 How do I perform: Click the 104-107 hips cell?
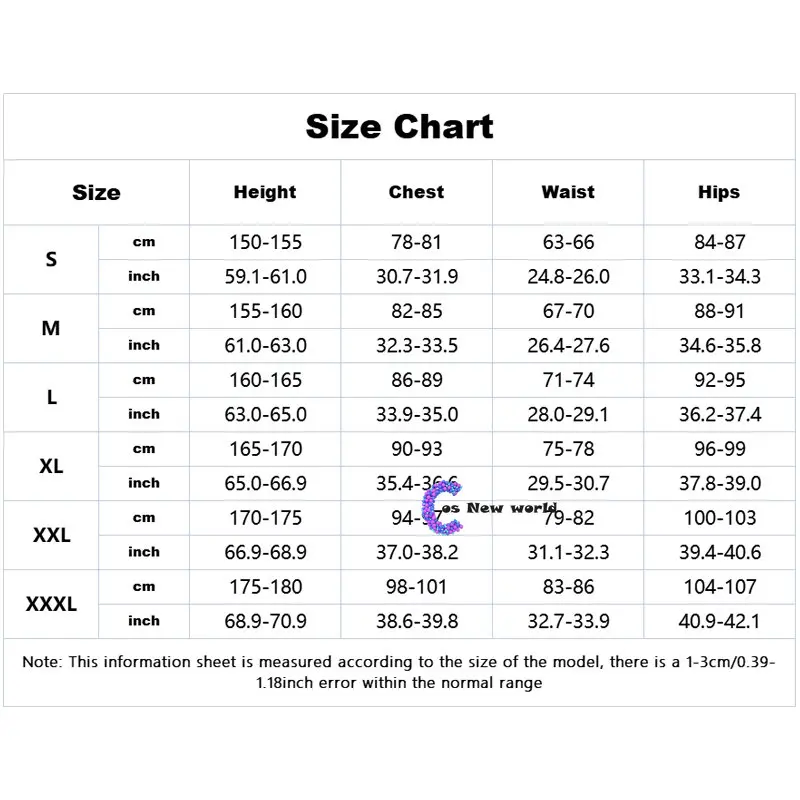pyautogui.click(x=719, y=587)
